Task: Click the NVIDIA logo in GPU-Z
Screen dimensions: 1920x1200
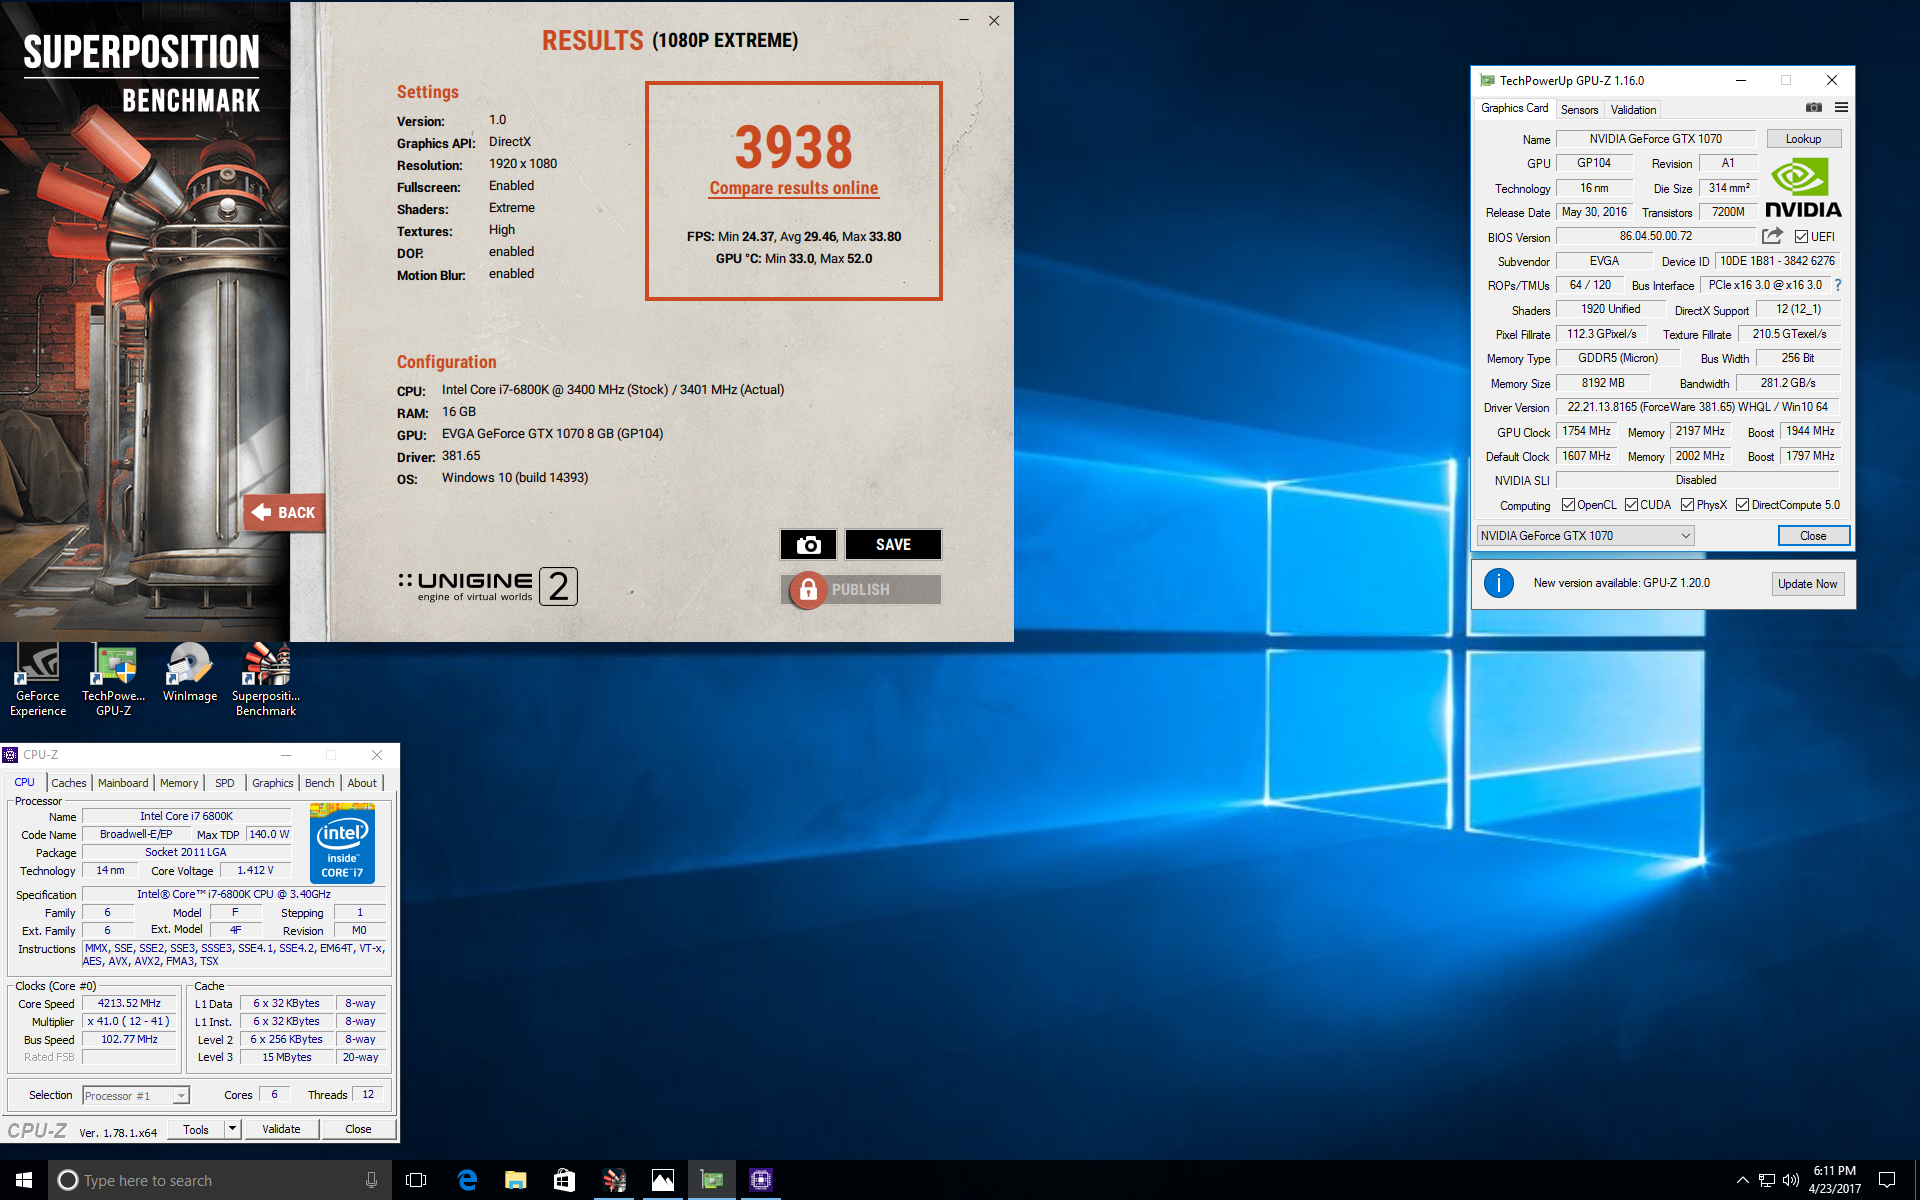Action: [1803, 188]
